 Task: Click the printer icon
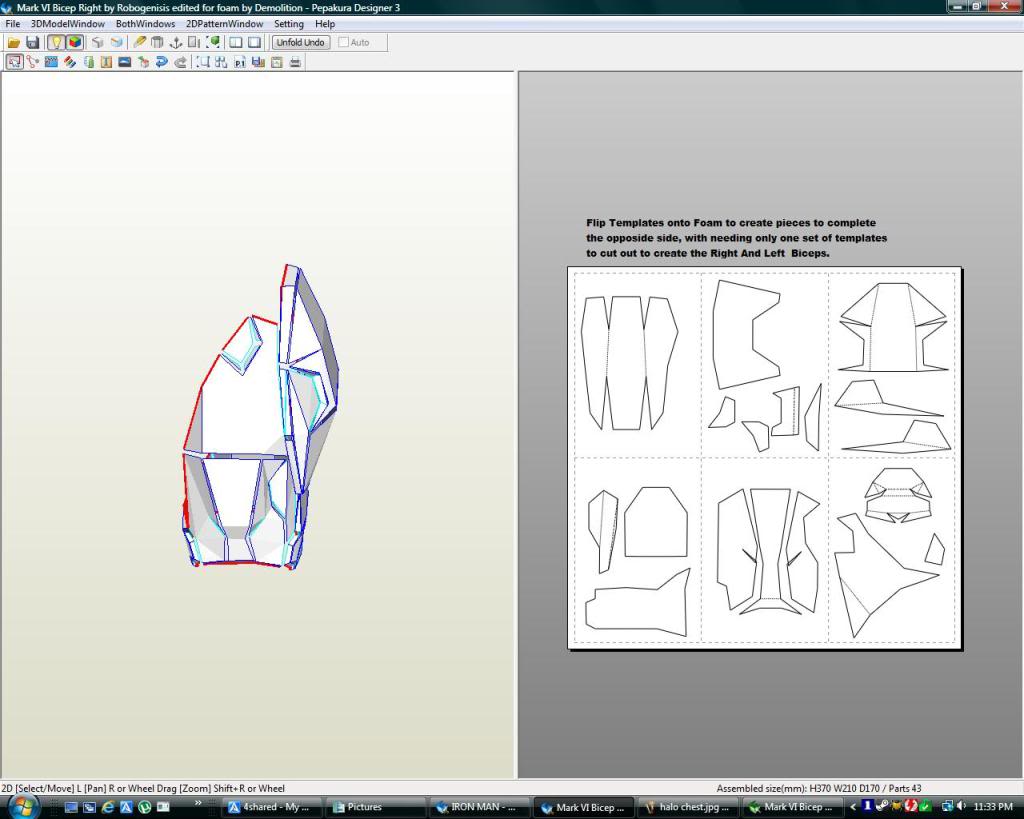pyautogui.click(x=295, y=62)
